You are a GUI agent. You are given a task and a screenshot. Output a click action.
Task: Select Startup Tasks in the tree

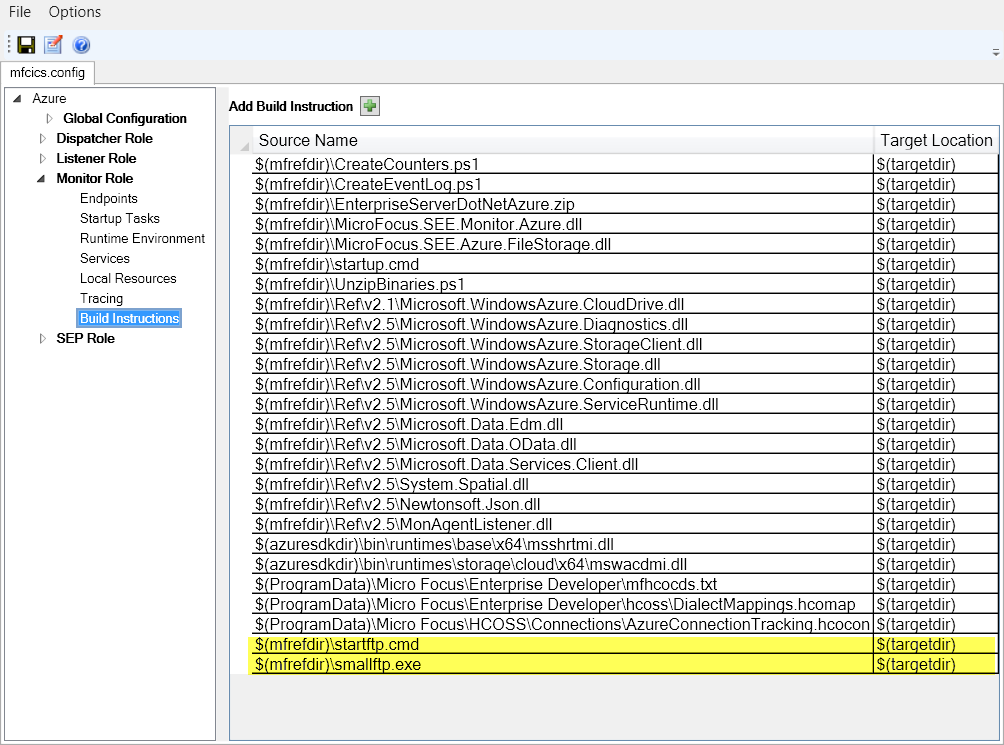coord(120,218)
